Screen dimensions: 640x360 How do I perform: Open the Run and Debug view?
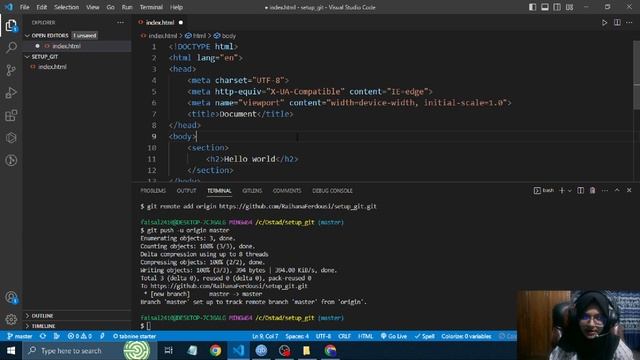click(11, 93)
